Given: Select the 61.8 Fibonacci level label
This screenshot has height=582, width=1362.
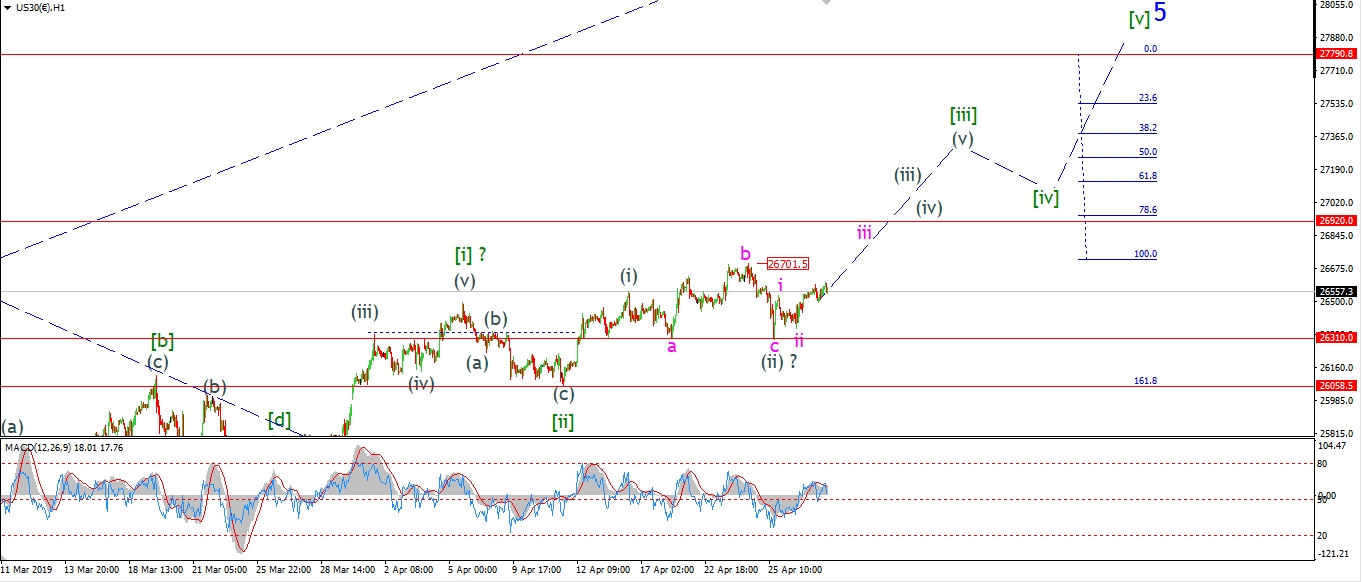Looking at the screenshot, I should (1147, 176).
